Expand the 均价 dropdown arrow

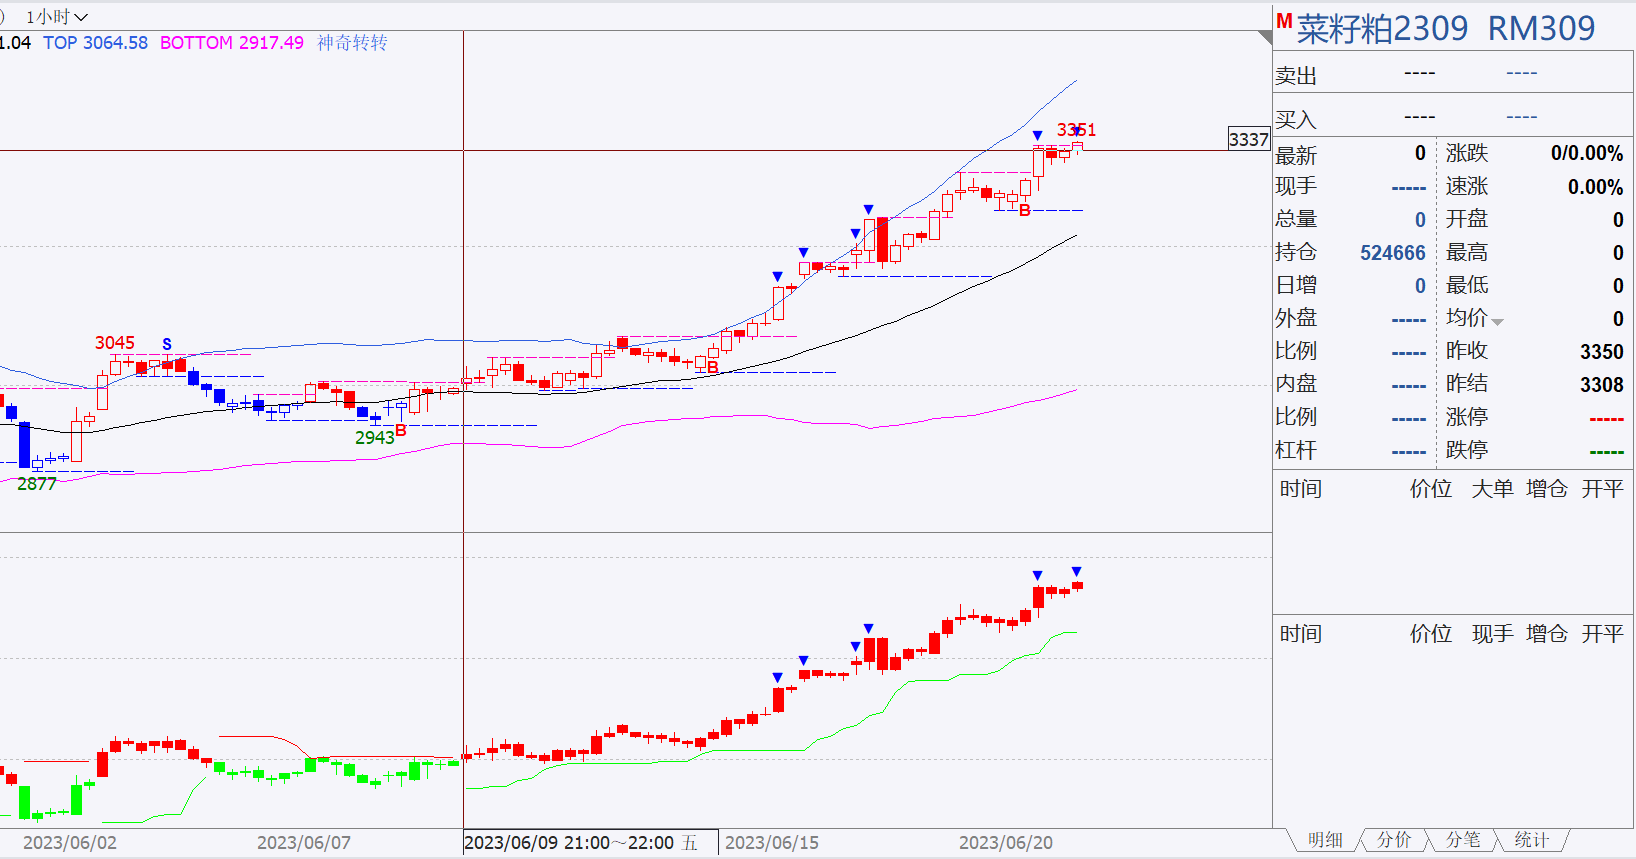click(x=1497, y=322)
